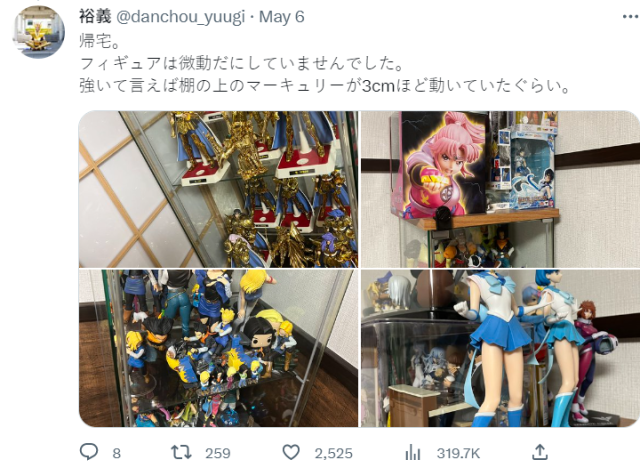Click the first tweet line 帰宅。

(100, 41)
